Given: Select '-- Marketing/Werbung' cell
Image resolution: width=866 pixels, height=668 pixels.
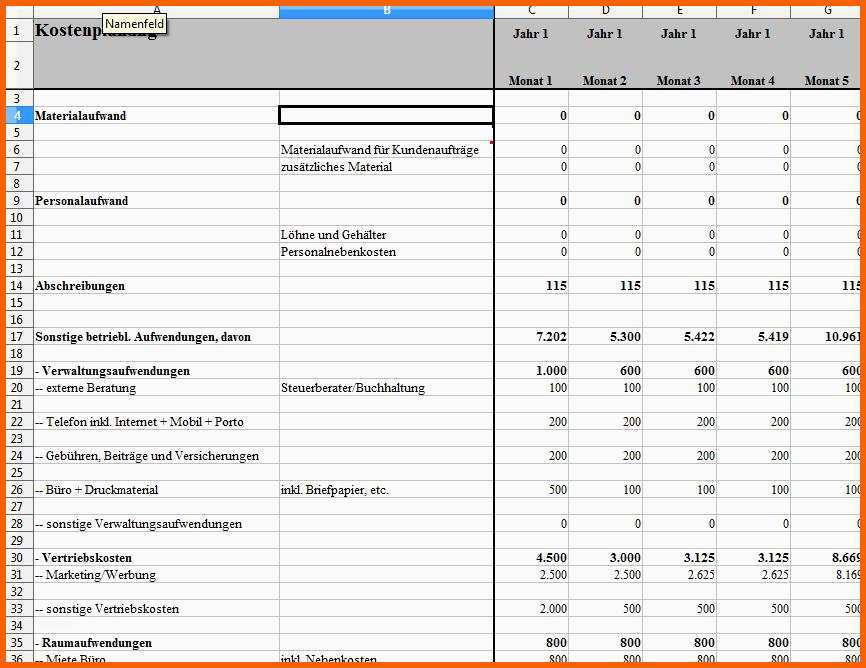Looking at the screenshot, I should click(x=156, y=575).
